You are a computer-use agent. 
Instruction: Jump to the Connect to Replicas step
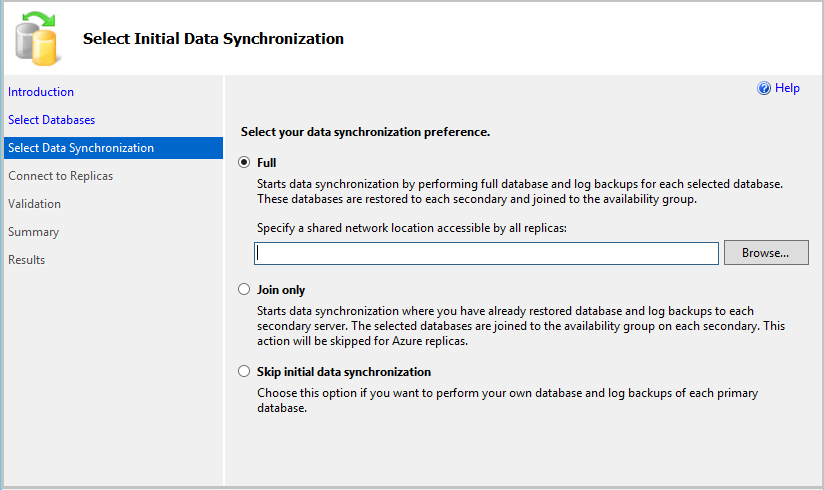coord(60,176)
